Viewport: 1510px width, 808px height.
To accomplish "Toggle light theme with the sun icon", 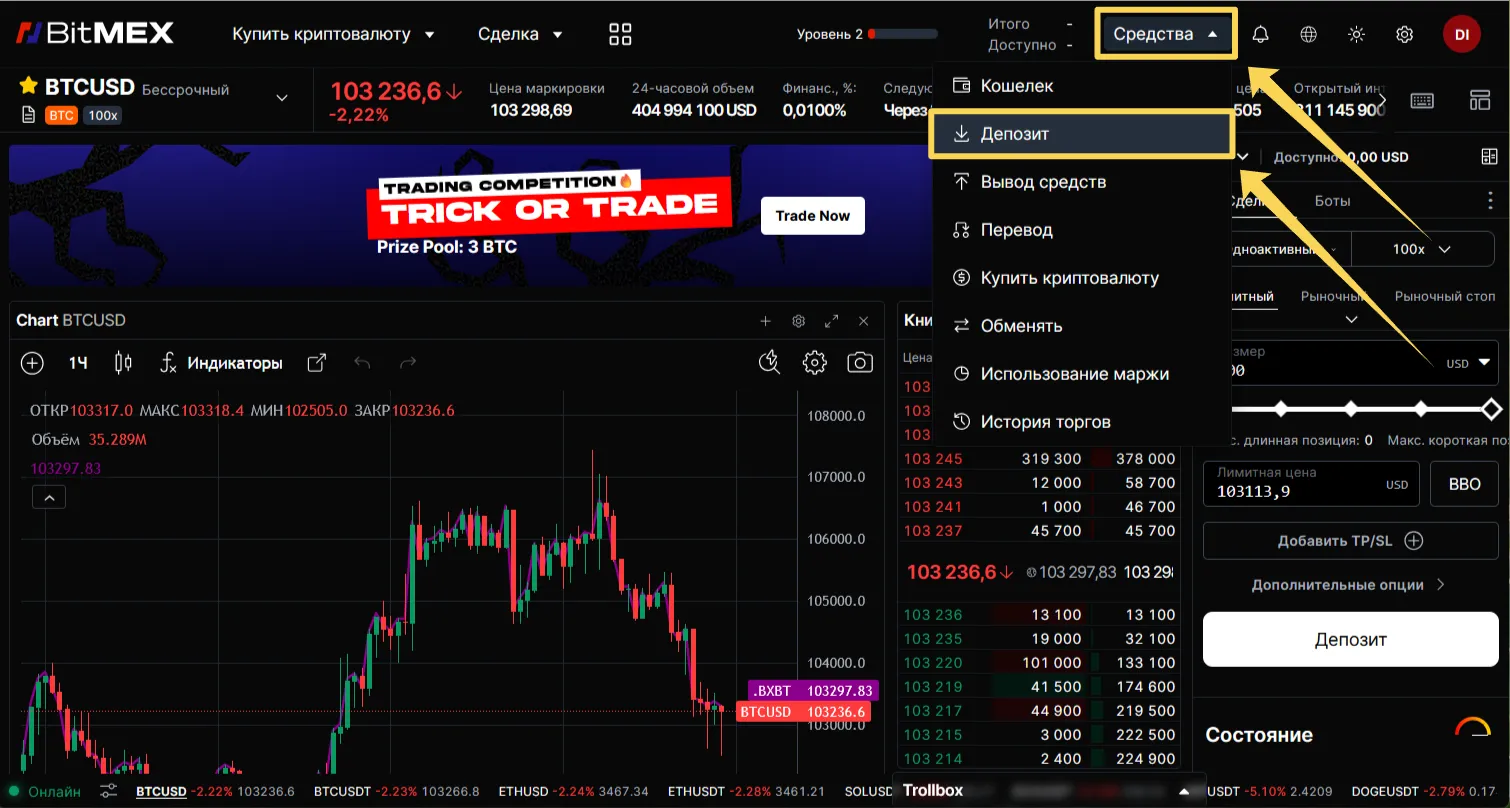I will pos(1356,33).
